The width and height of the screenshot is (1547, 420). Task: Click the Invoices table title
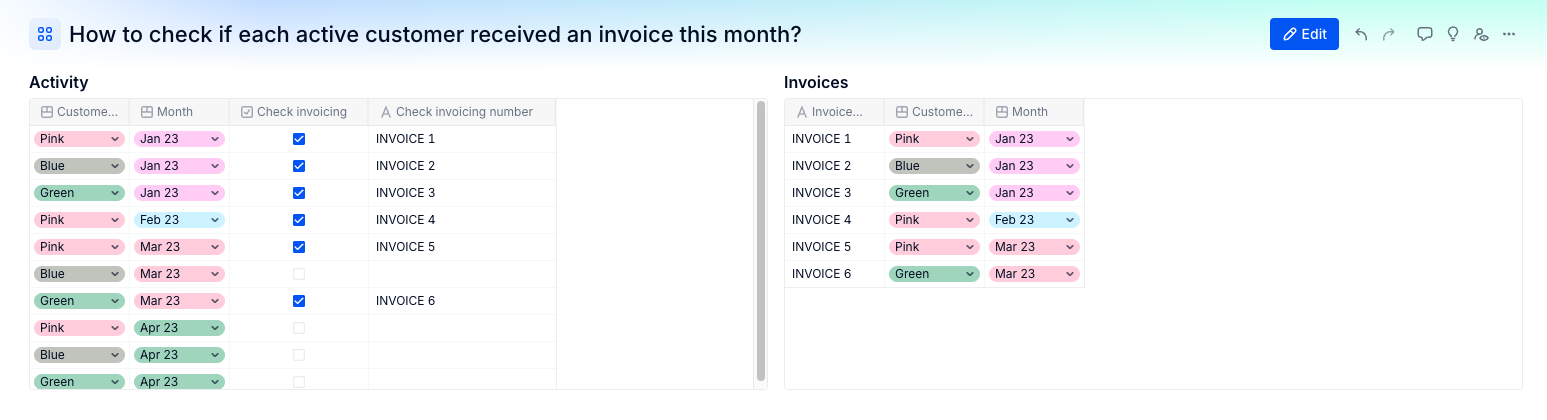pyautogui.click(x=816, y=82)
